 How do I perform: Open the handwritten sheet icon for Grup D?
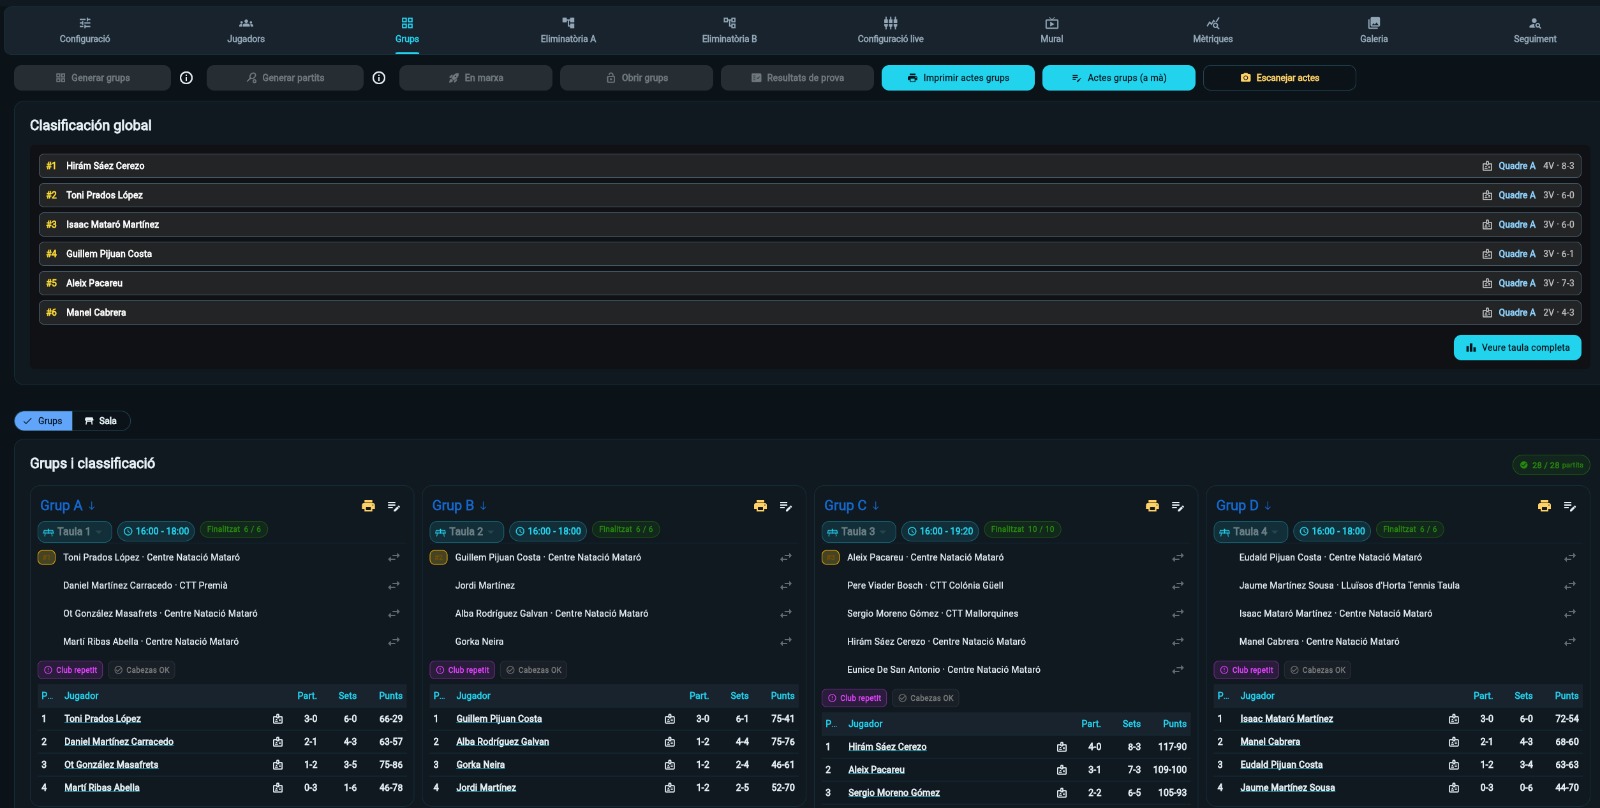1570,506
